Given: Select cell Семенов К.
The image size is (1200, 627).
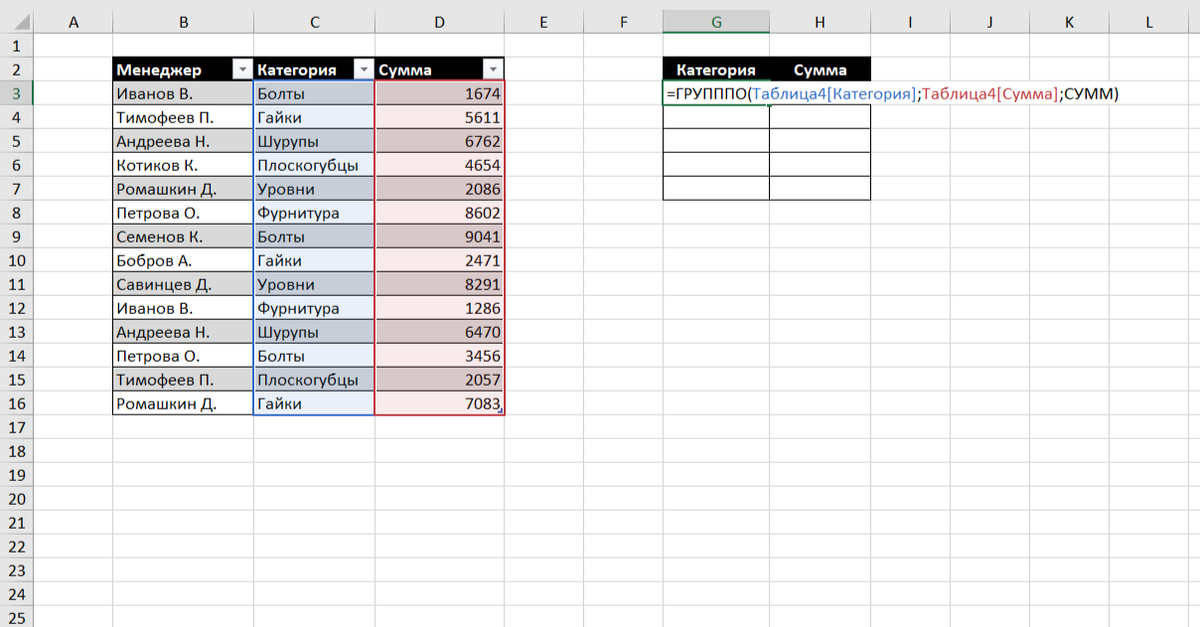Looking at the screenshot, I should pyautogui.click(x=183, y=236).
